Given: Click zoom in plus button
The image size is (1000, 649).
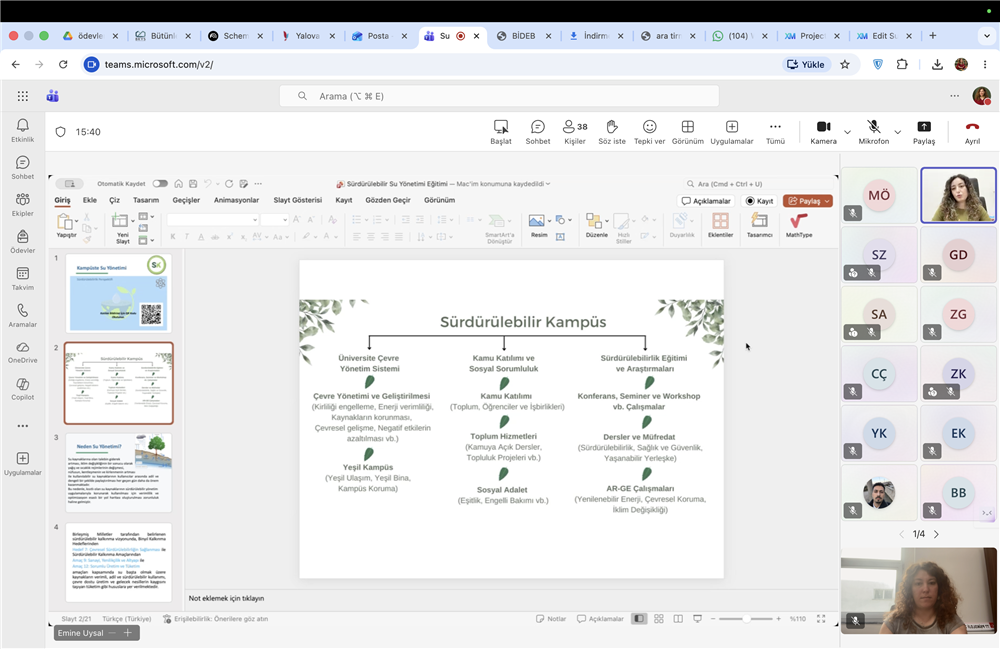Looking at the screenshot, I should [x=778, y=618].
